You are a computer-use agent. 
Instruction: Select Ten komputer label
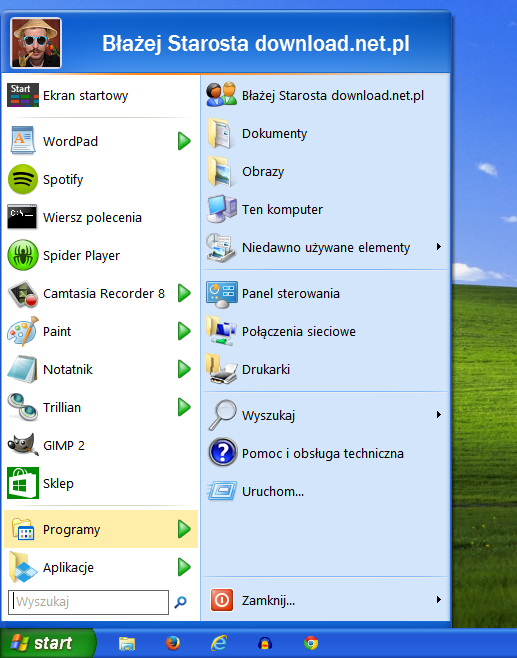coord(282,209)
